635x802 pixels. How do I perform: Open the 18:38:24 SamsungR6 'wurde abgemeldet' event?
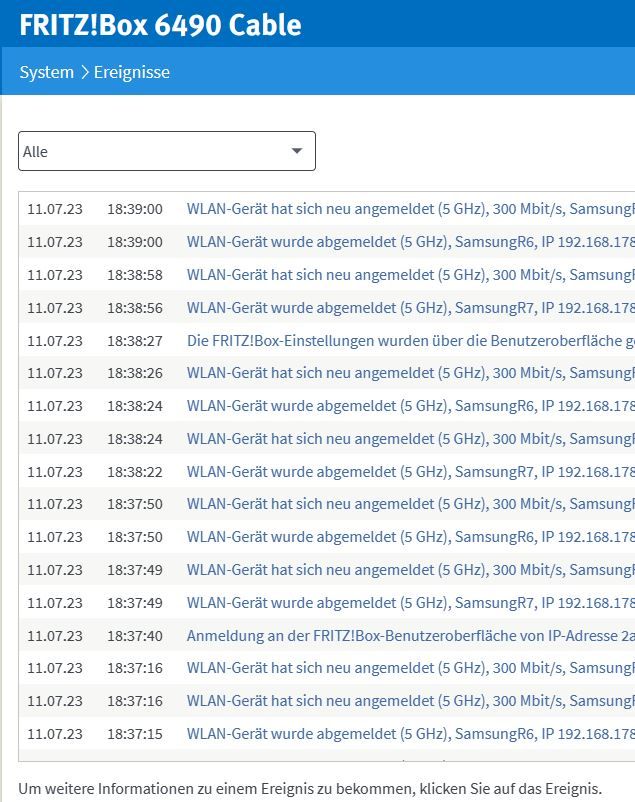coord(410,406)
